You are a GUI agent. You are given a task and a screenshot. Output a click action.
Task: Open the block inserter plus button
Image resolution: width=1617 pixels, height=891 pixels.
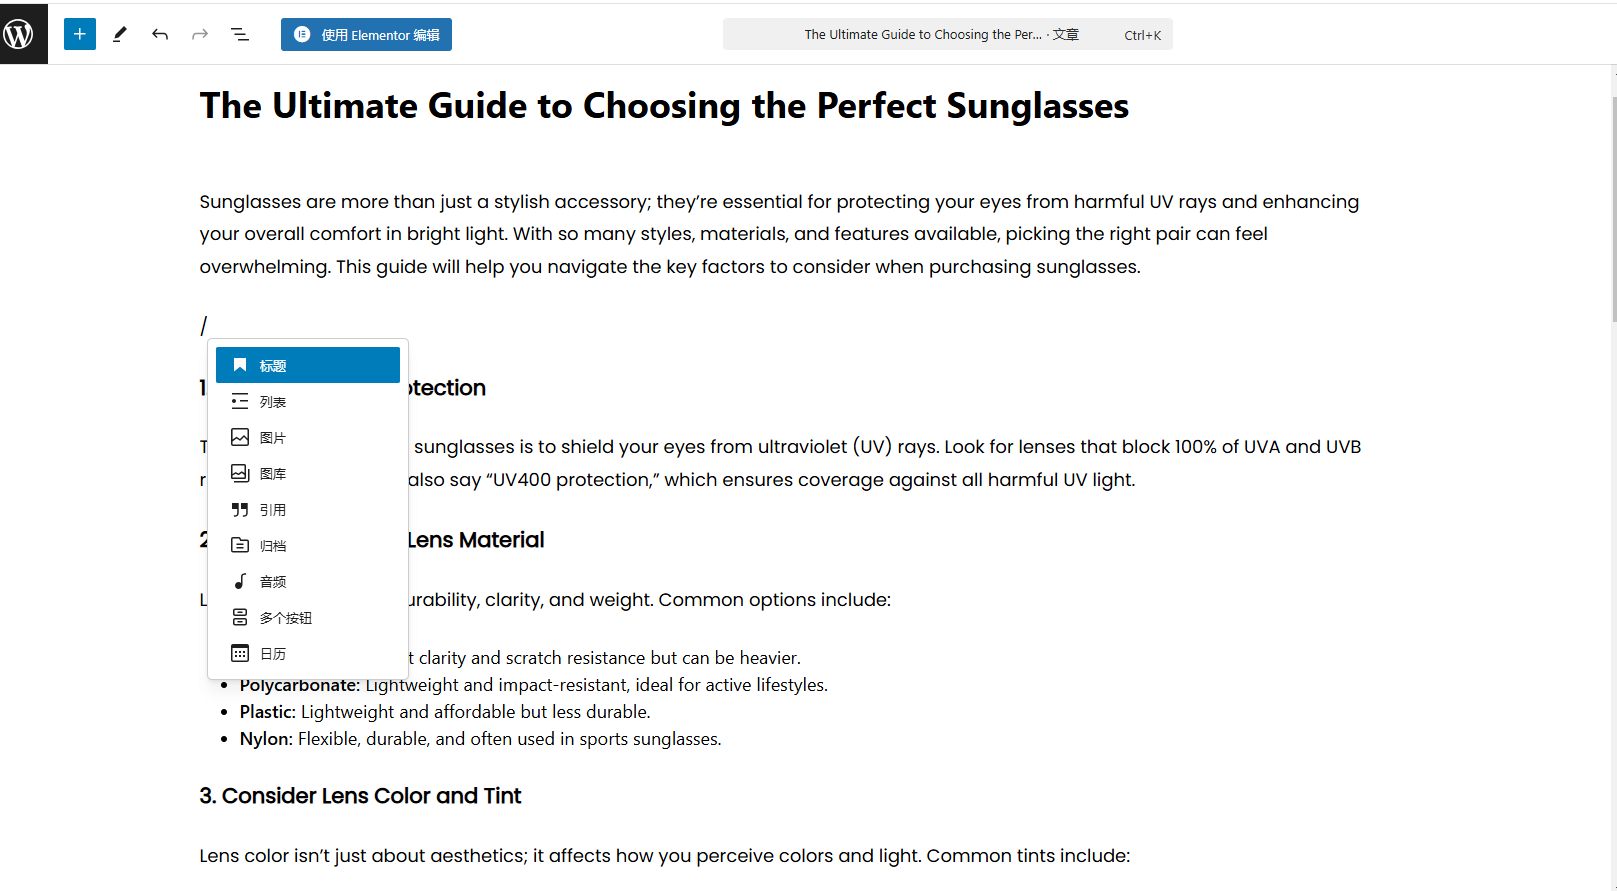(x=80, y=34)
